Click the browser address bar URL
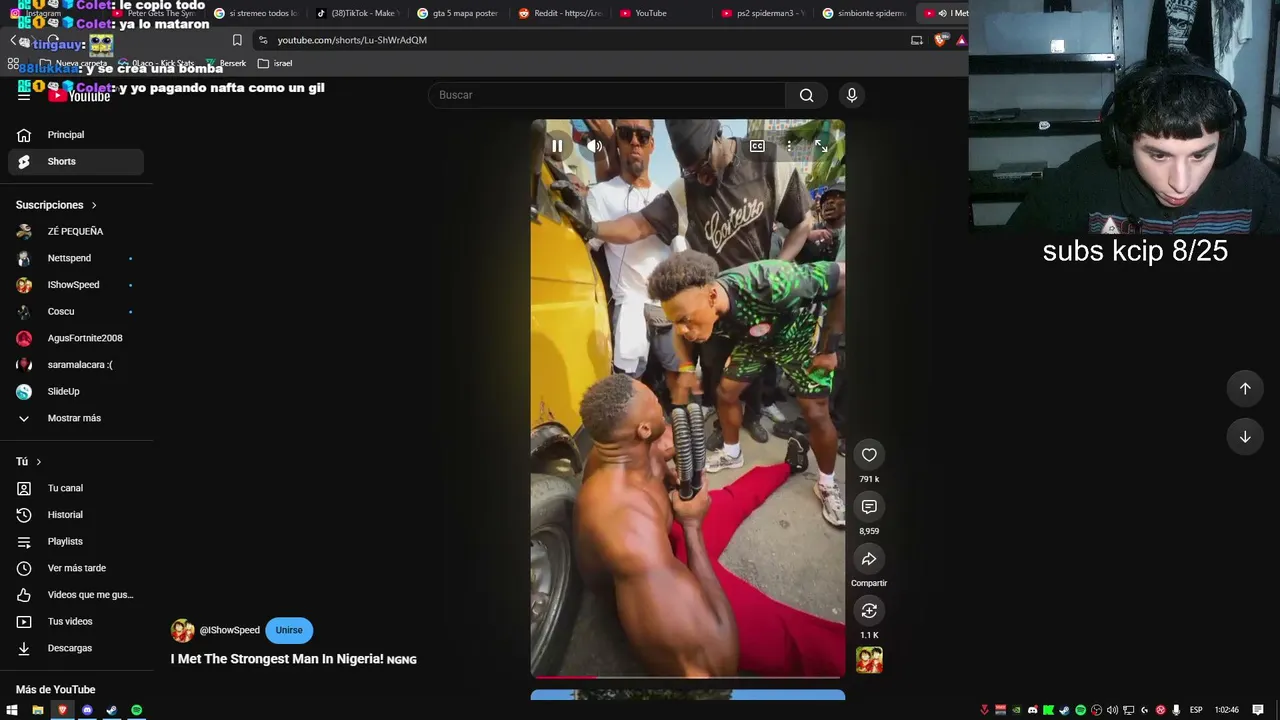Viewport: 1280px width, 720px height. (x=352, y=40)
